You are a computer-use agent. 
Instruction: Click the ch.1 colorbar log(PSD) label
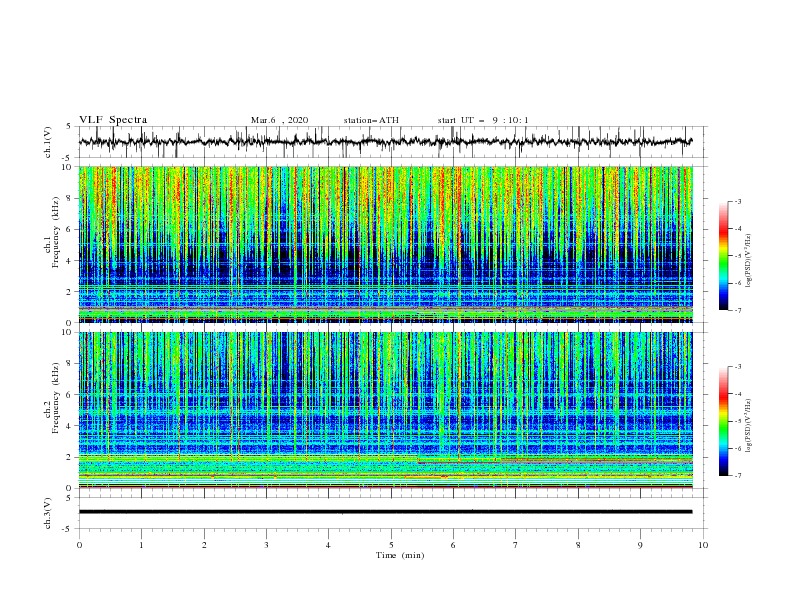[749, 261]
